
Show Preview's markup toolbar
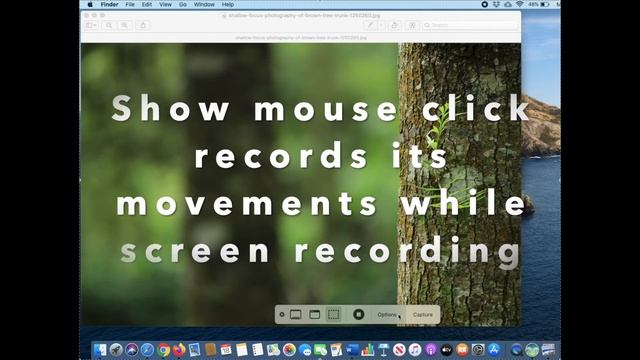pos(412,25)
